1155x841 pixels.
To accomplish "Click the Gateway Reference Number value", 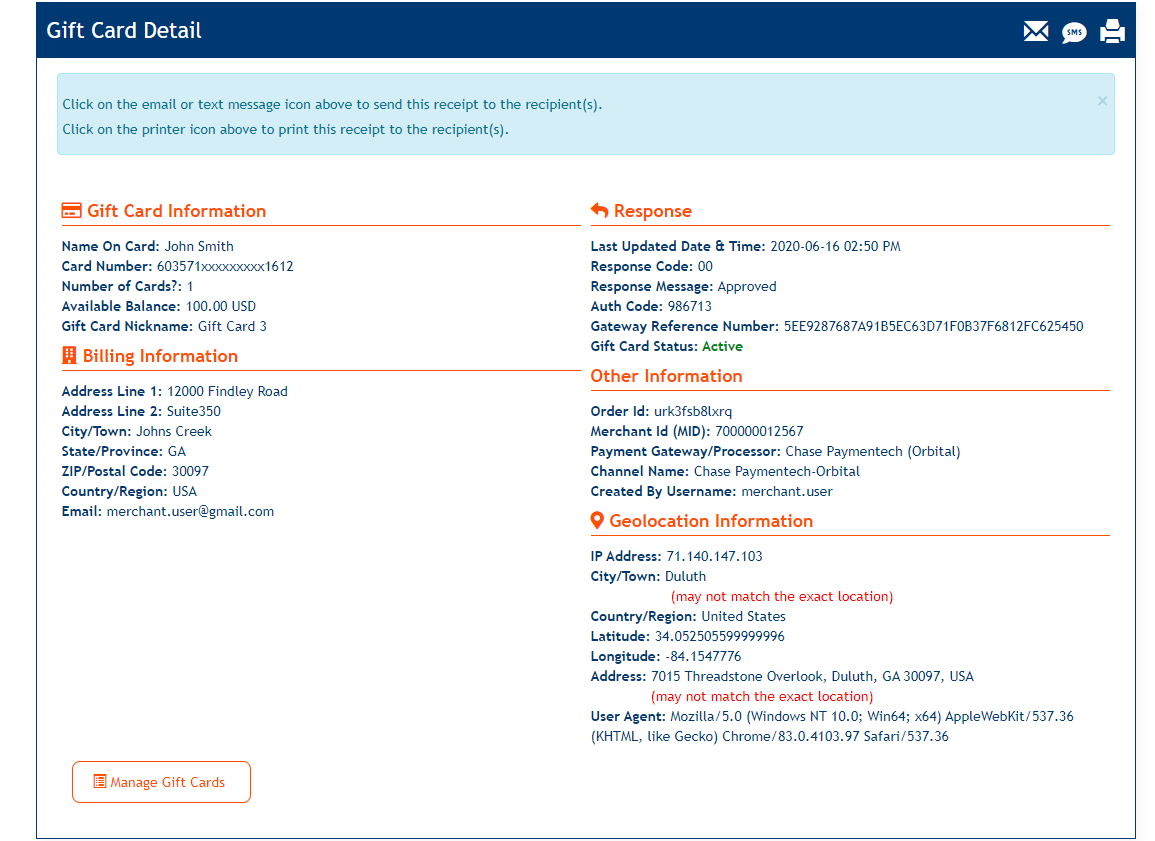I will (x=932, y=326).
